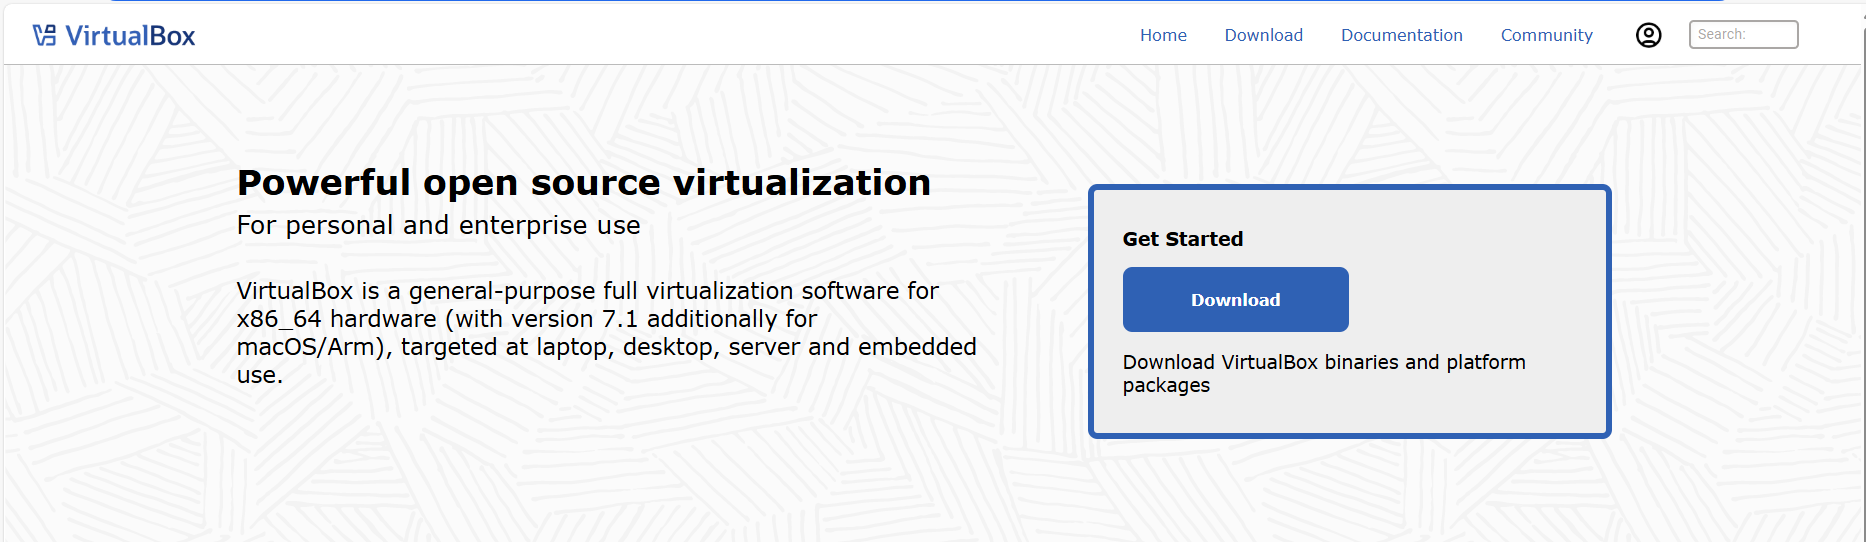Click 'Download VirtualBox binaries and platform packages' text
The width and height of the screenshot is (1866, 542).
[x=1324, y=373]
